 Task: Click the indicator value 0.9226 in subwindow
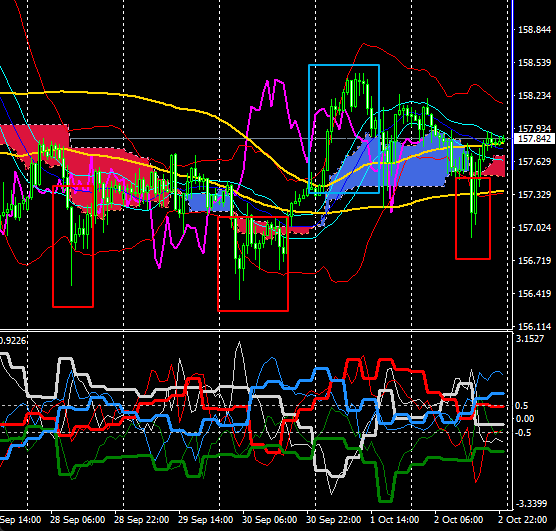tap(13, 341)
